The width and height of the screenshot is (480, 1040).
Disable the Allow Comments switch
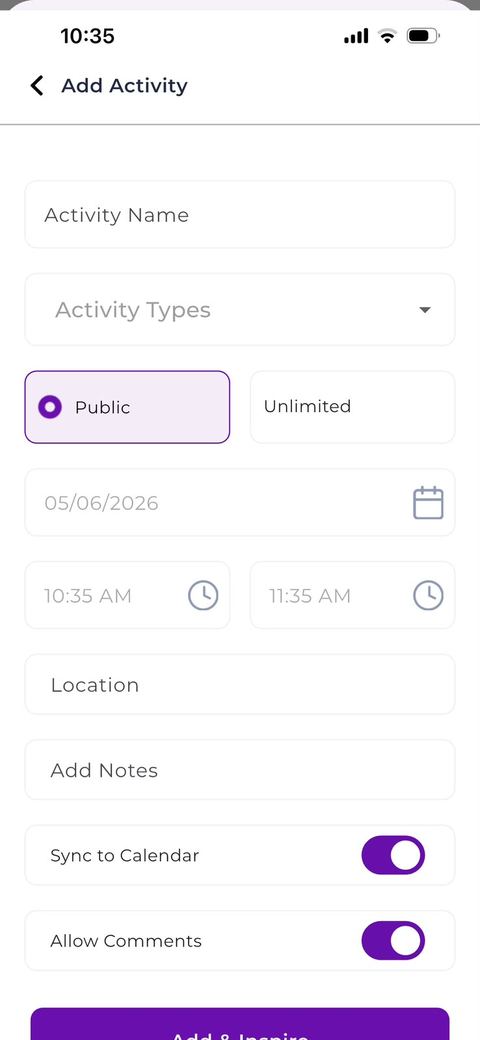pyautogui.click(x=393, y=941)
